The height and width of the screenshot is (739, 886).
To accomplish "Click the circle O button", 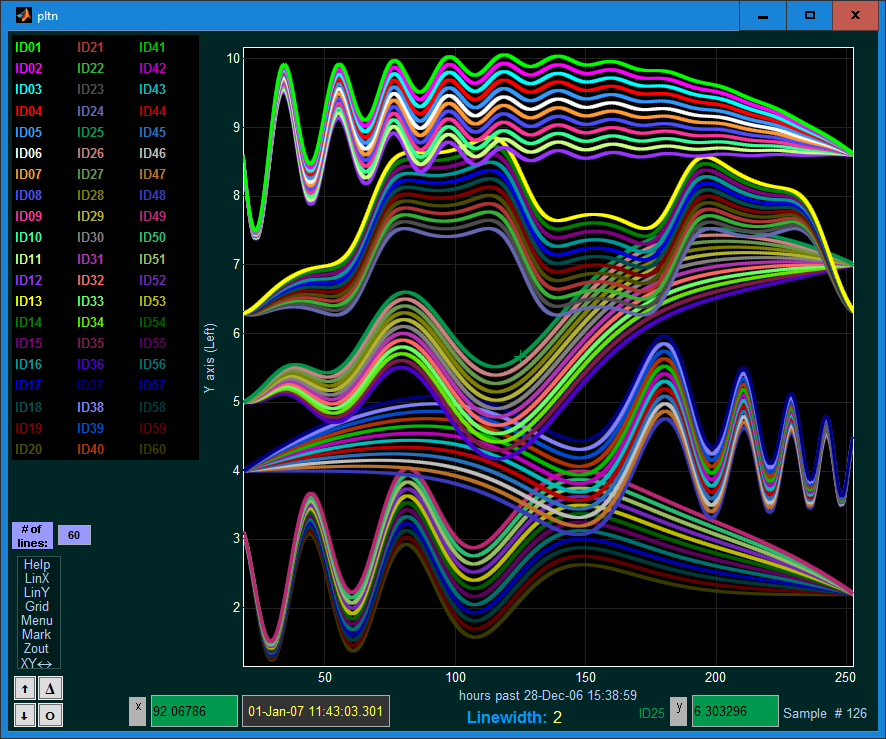I will coord(50,715).
